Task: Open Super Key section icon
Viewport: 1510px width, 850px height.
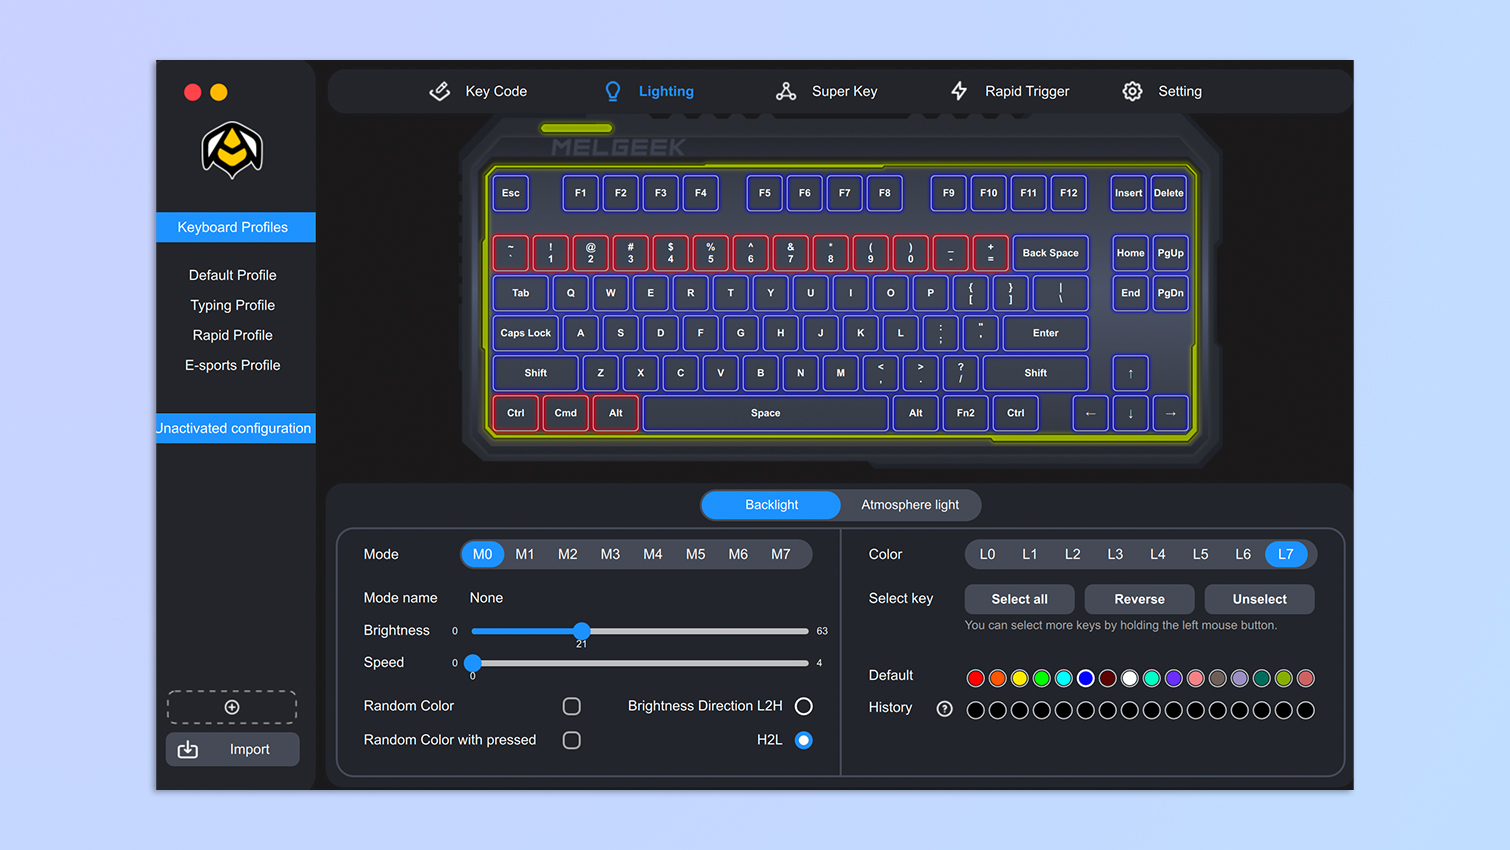Action: pos(786,91)
